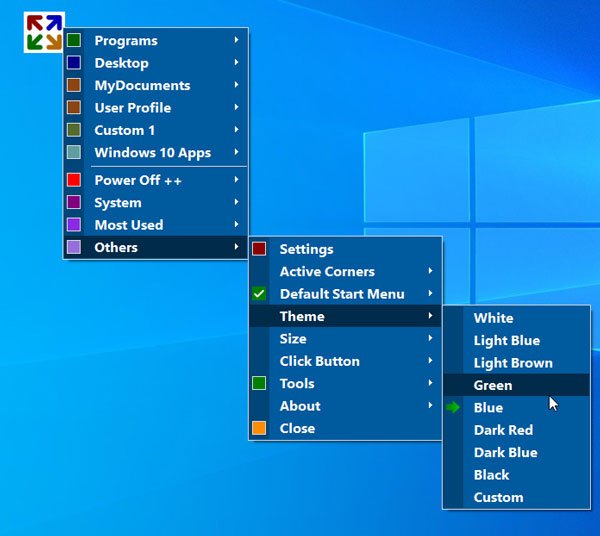Open the Desktop menu entry
Viewport: 600px width, 536px height.
156,63
